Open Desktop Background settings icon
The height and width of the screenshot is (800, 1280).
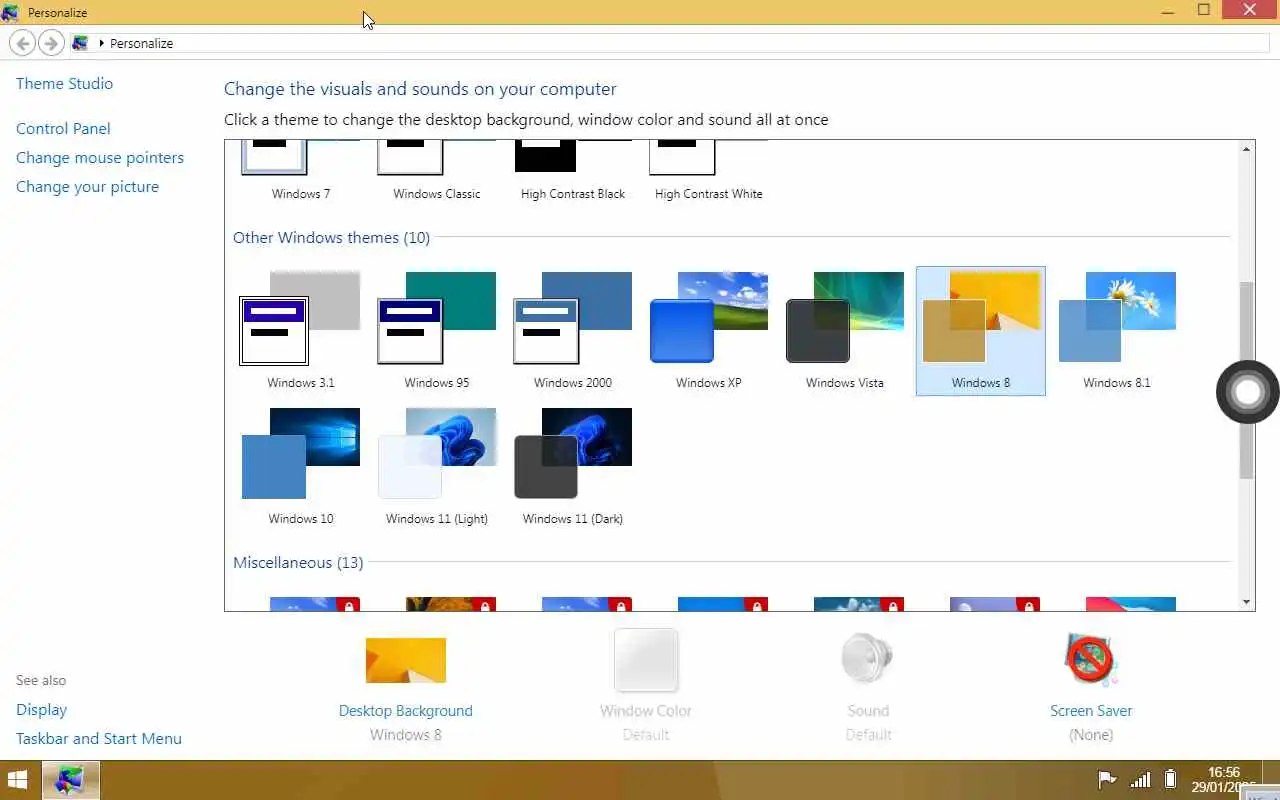405,661
